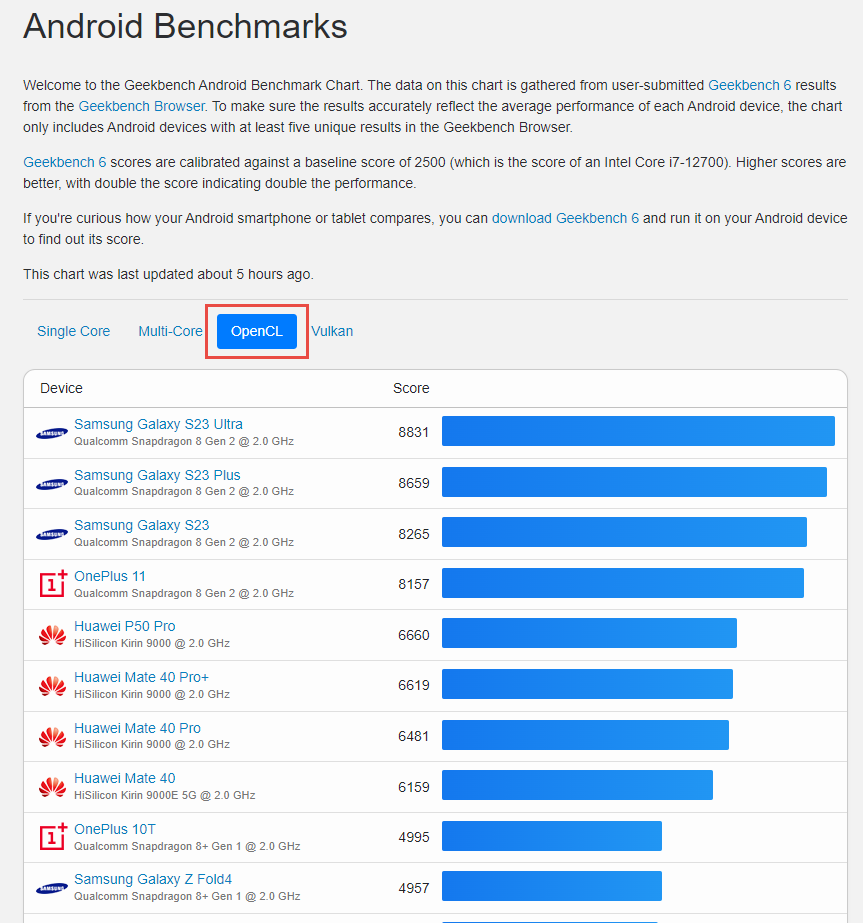863x923 pixels.
Task: Click the download Geekbench 6 link
Action: [565, 218]
